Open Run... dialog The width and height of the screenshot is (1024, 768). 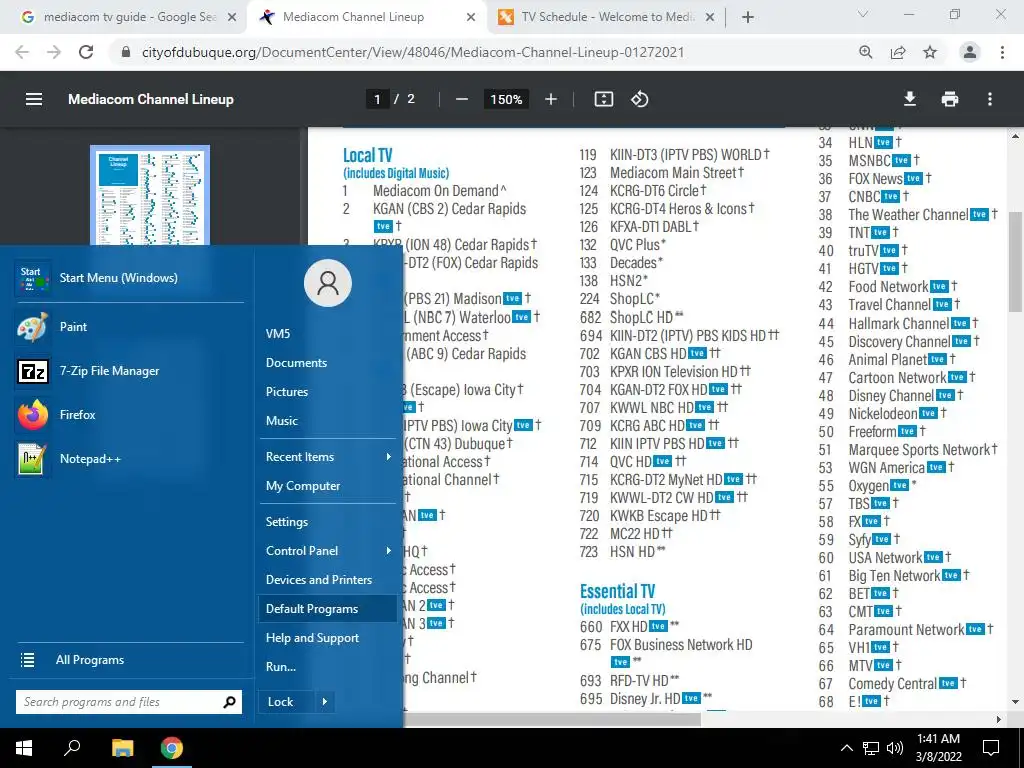(281, 667)
